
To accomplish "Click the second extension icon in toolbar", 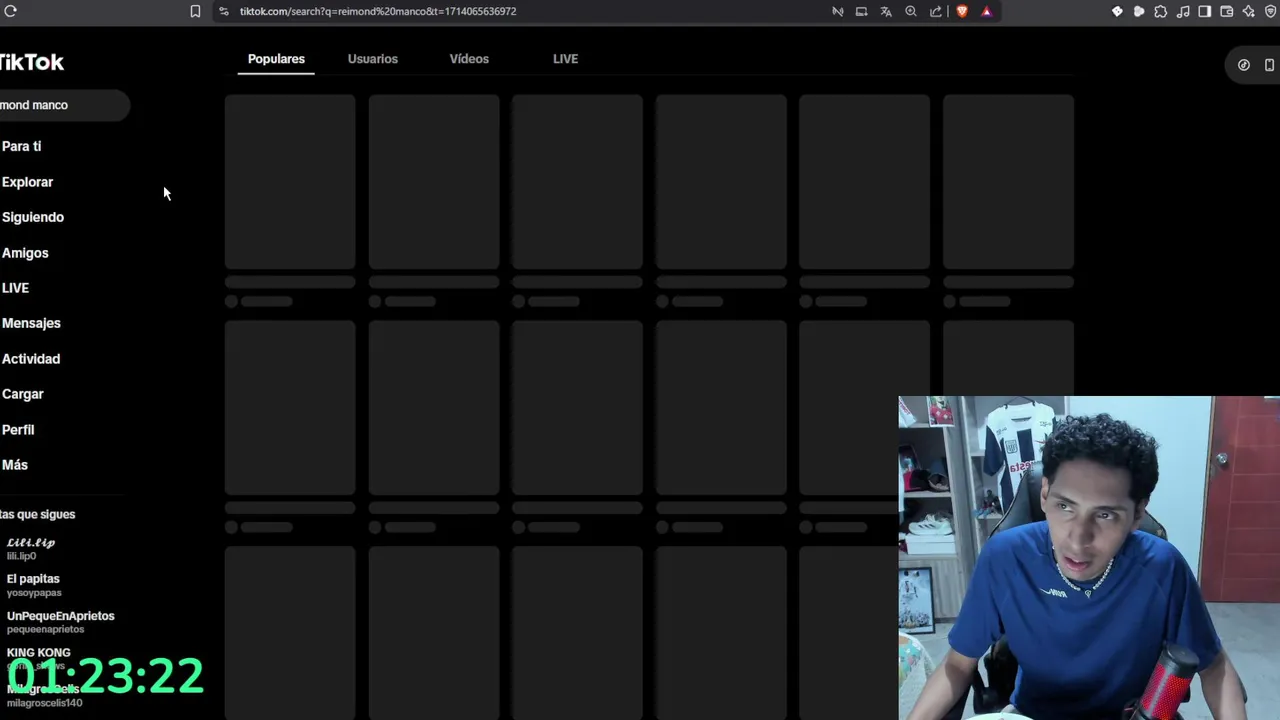I will pos(1139,11).
